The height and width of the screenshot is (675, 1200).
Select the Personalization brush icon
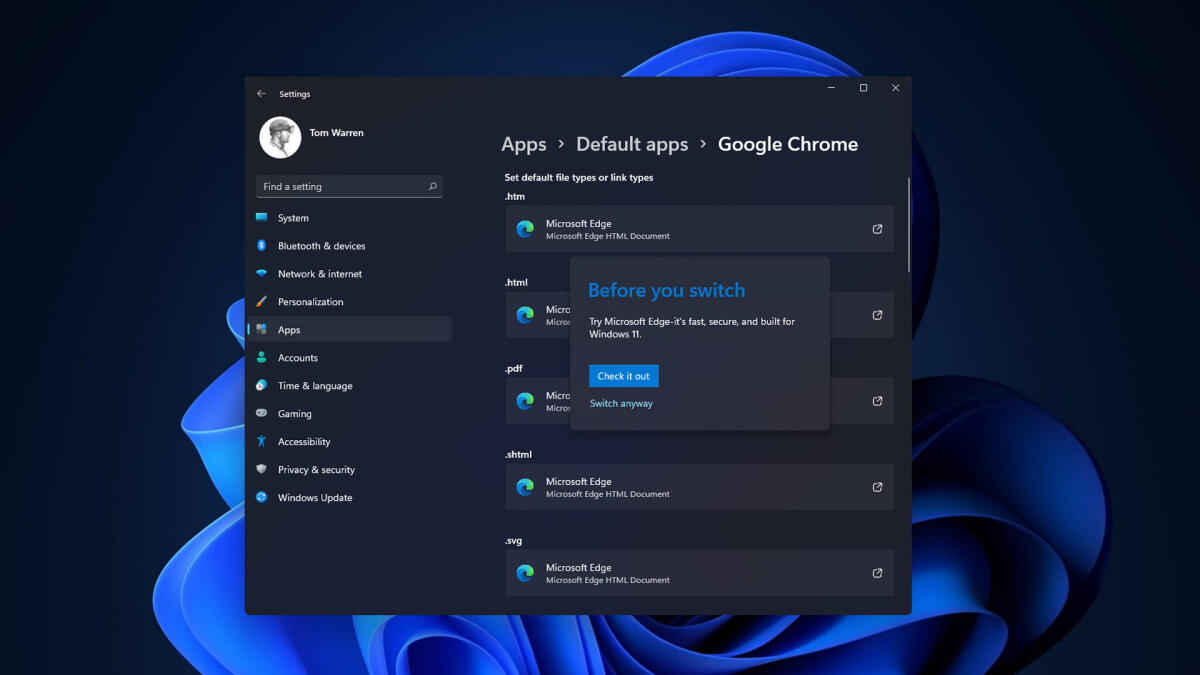point(262,301)
